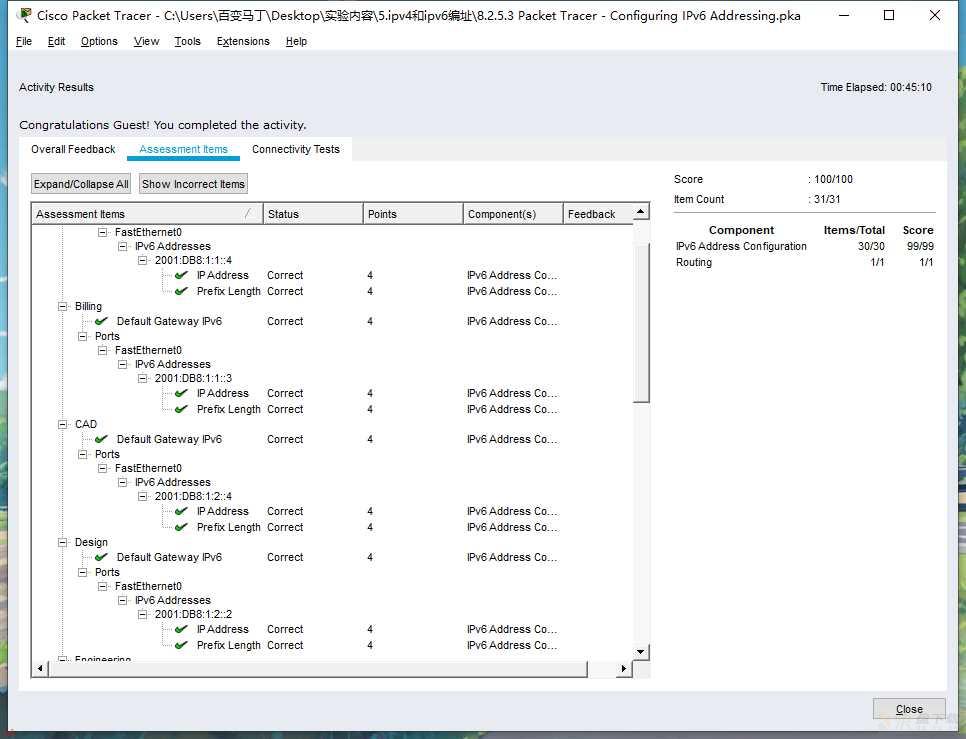
Task: Open the File menu
Action: 24,41
